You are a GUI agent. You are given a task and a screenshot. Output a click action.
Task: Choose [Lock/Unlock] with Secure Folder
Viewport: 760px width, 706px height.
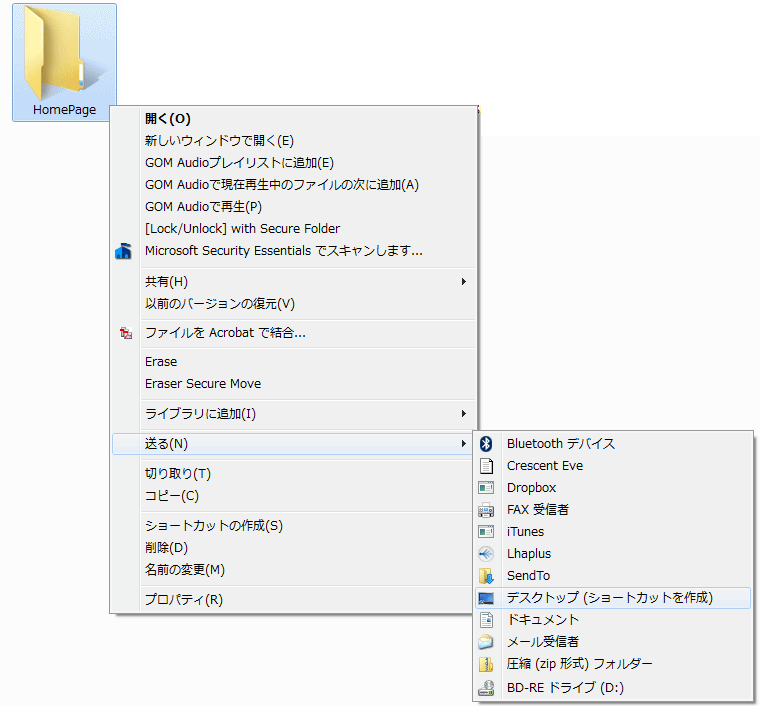(x=293, y=229)
